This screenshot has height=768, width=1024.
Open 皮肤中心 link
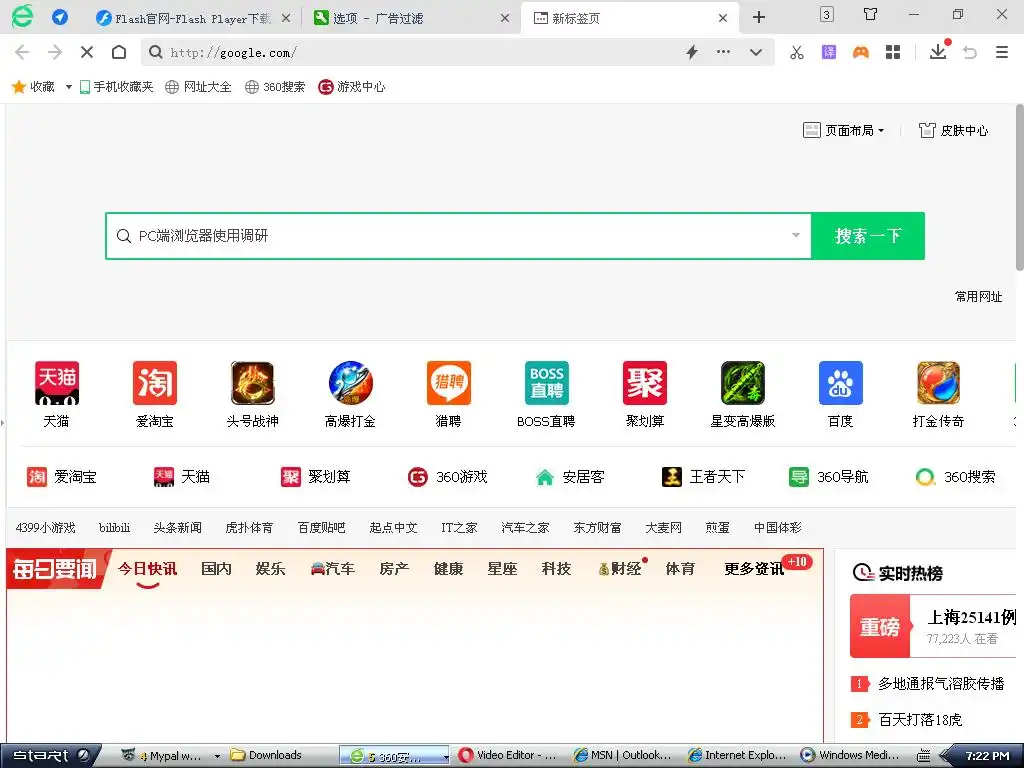(x=953, y=131)
